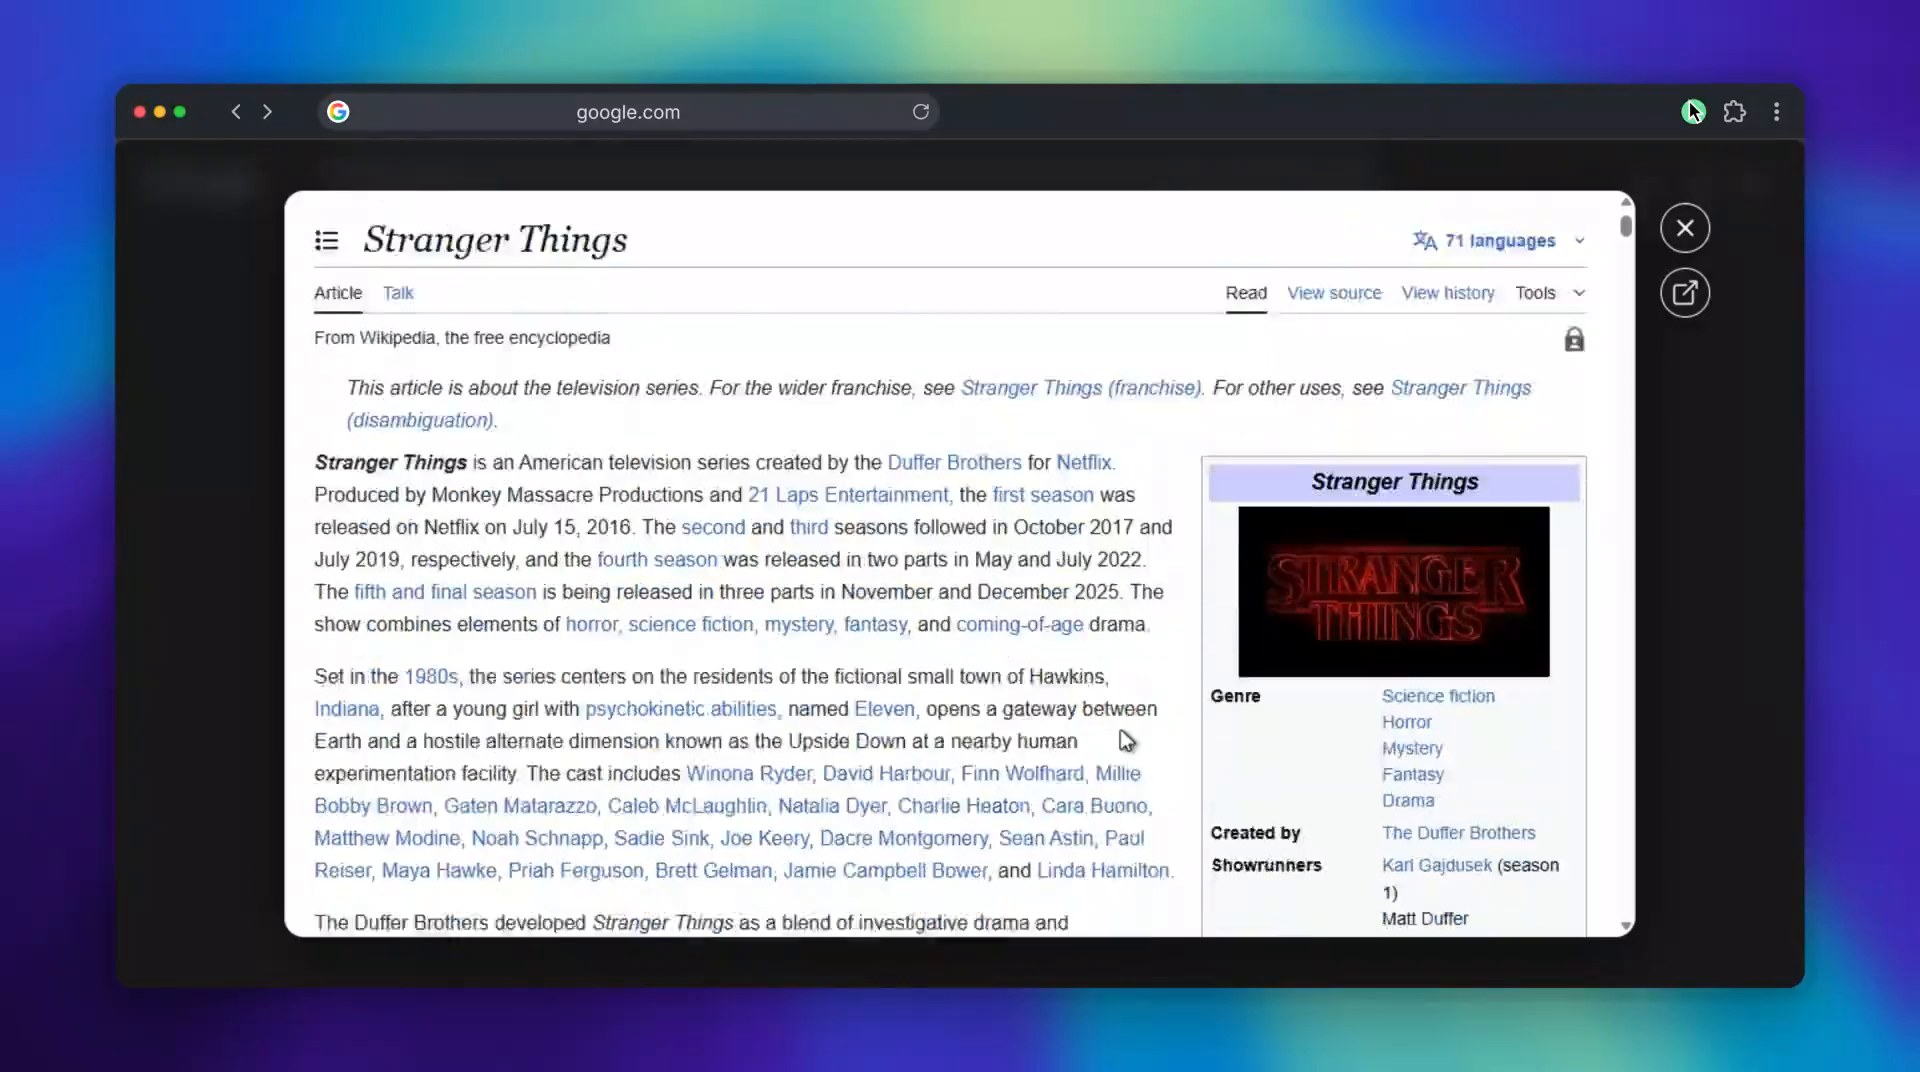Image resolution: width=1920 pixels, height=1072 pixels.
Task: Open the View history tab
Action: coord(1448,293)
